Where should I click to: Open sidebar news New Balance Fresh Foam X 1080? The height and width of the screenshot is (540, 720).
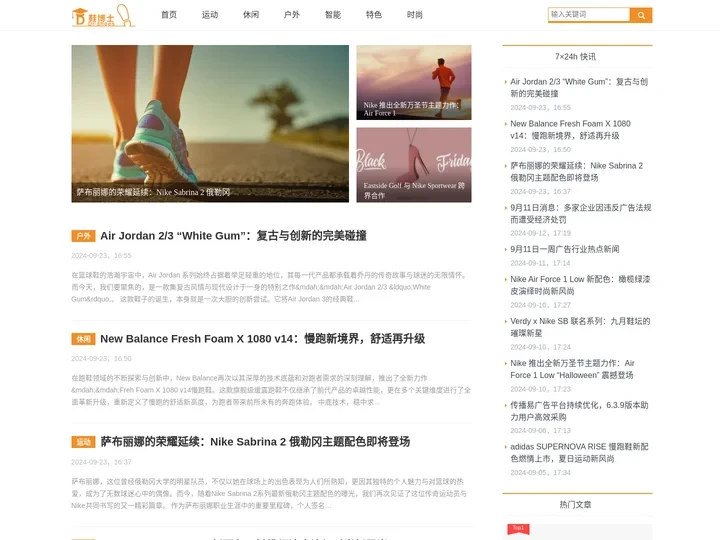tap(570, 129)
